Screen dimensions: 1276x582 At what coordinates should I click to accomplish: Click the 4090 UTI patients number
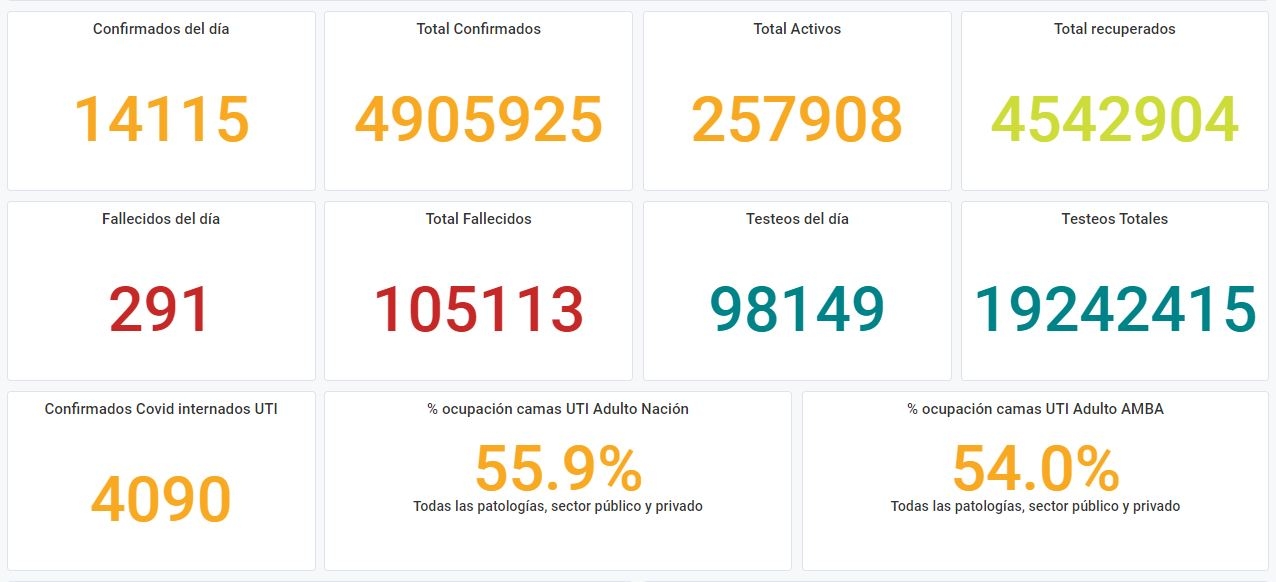pos(161,499)
